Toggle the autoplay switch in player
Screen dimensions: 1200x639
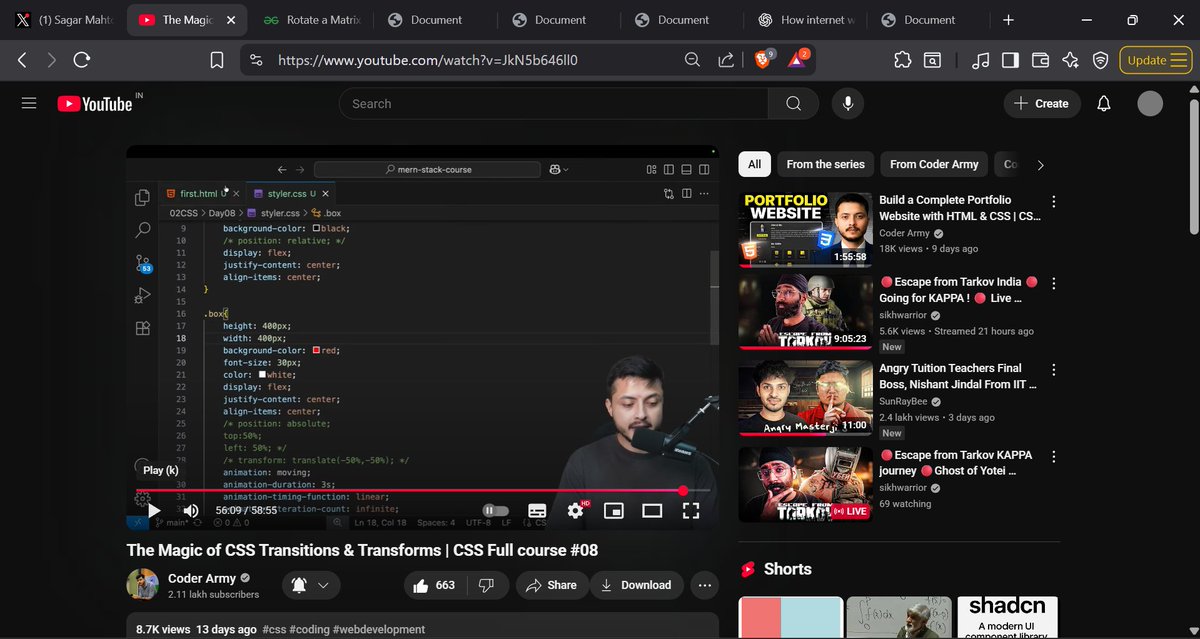tap(496, 510)
